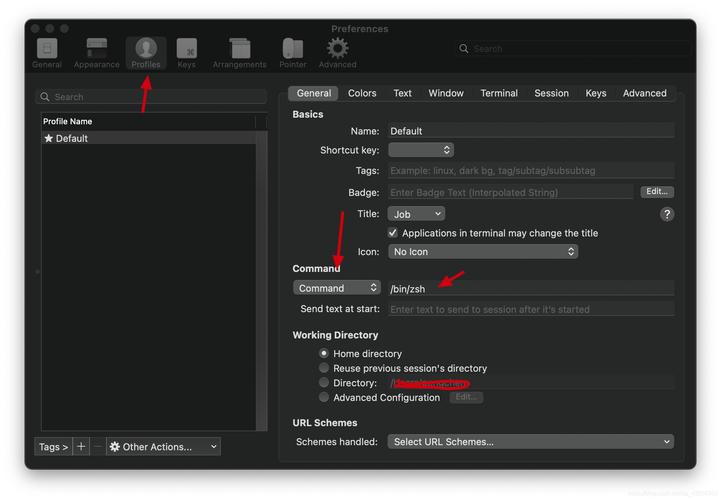
Task: Click the help question mark icon
Action: click(667, 214)
